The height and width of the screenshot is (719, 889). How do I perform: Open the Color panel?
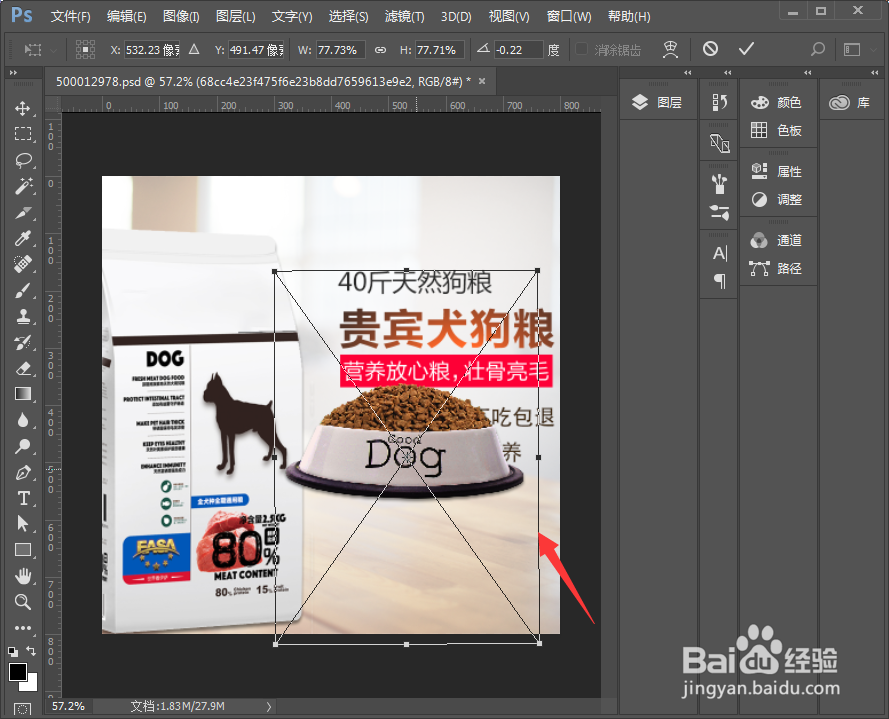click(x=777, y=103)
